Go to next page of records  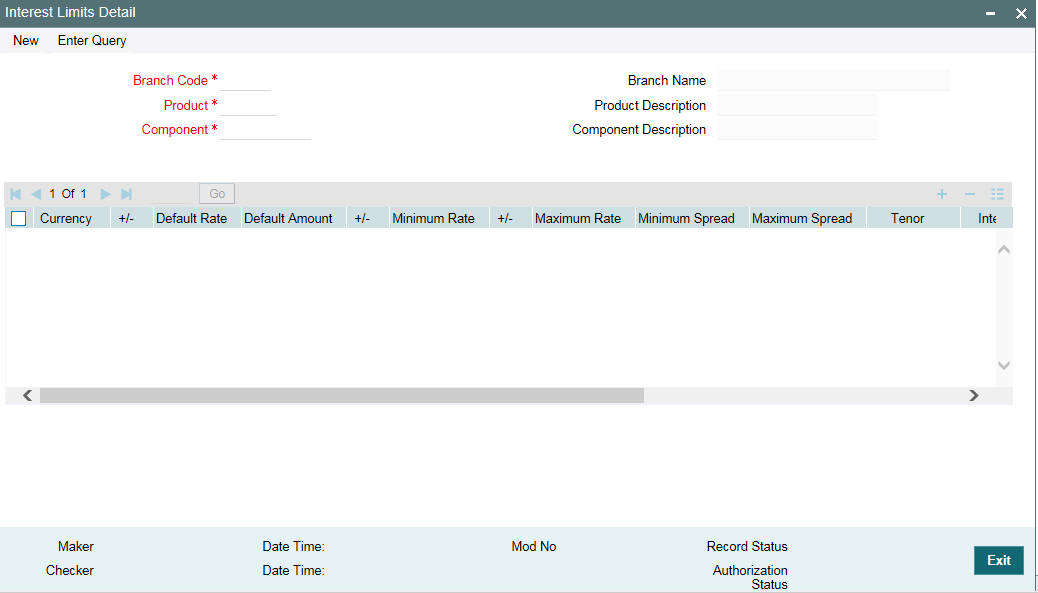(105, 194)
